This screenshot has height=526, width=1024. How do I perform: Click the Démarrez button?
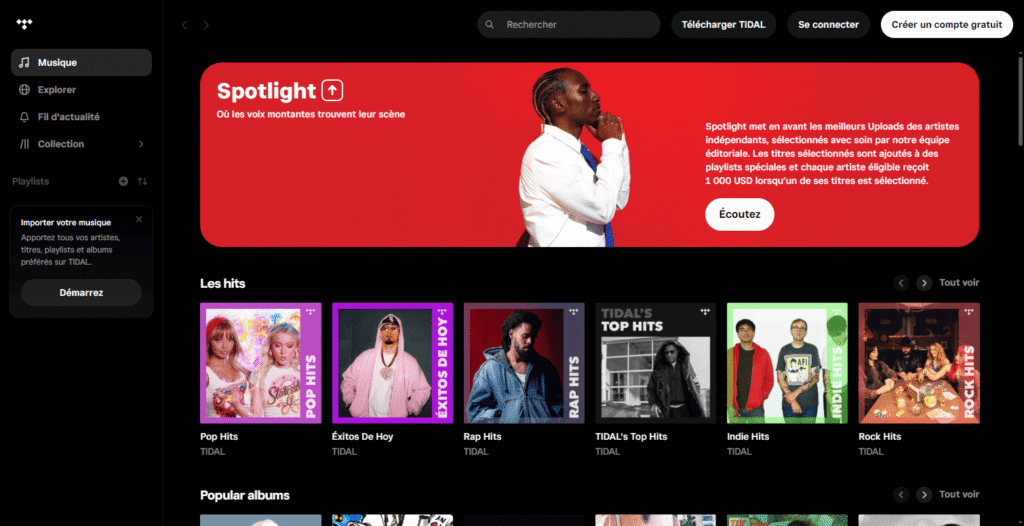tap(81, 293)
